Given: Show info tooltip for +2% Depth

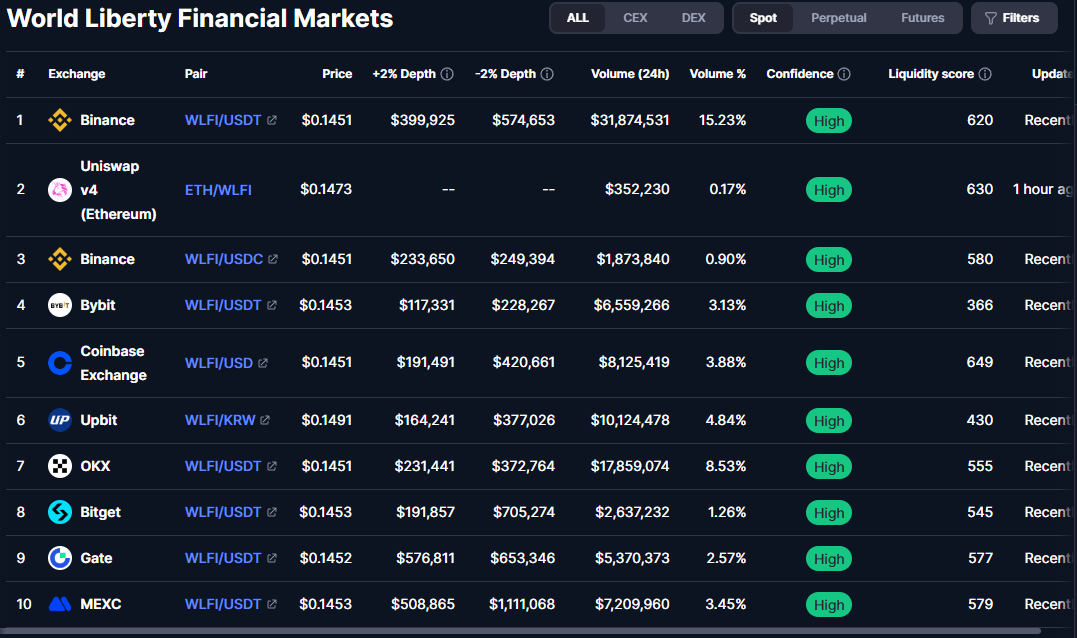Looking at the screenshot, I should (447, 74).
